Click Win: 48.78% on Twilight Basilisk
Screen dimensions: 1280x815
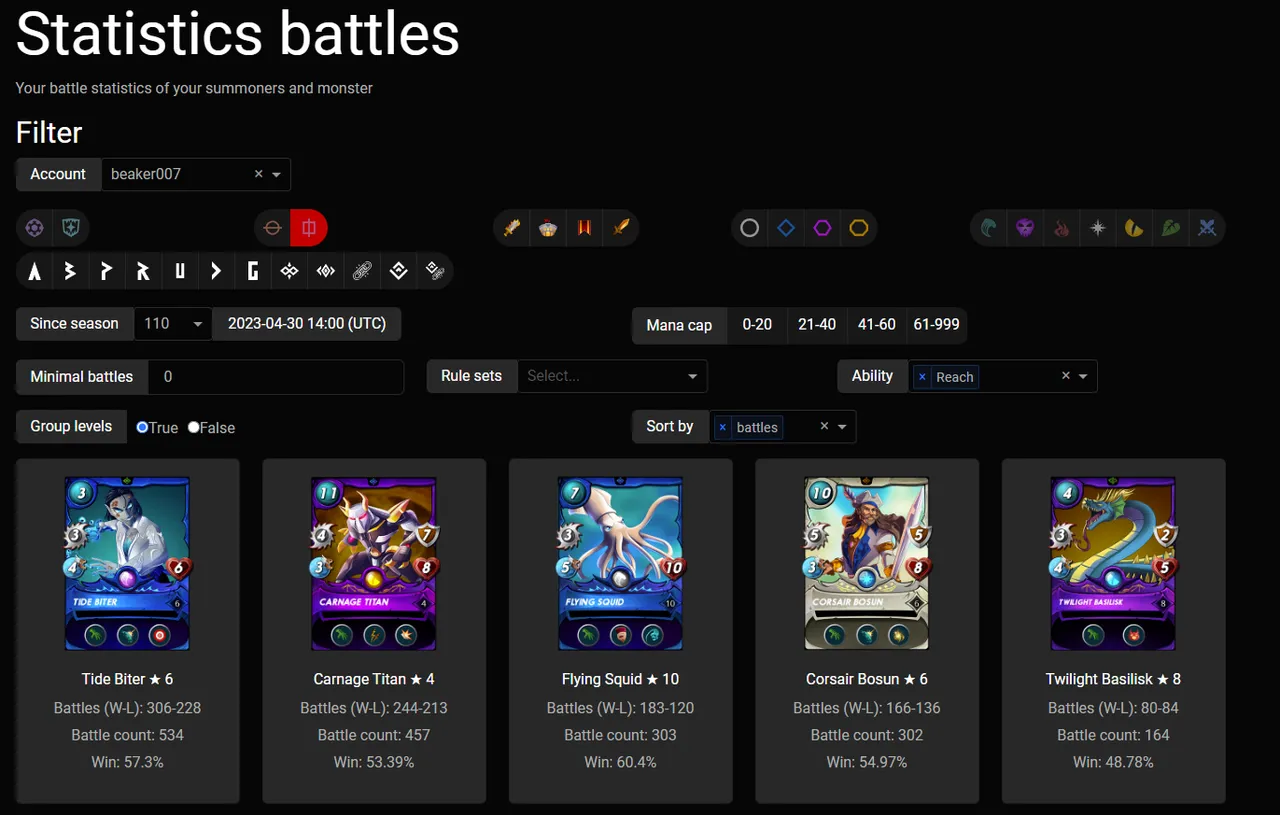click(1113, 762)
